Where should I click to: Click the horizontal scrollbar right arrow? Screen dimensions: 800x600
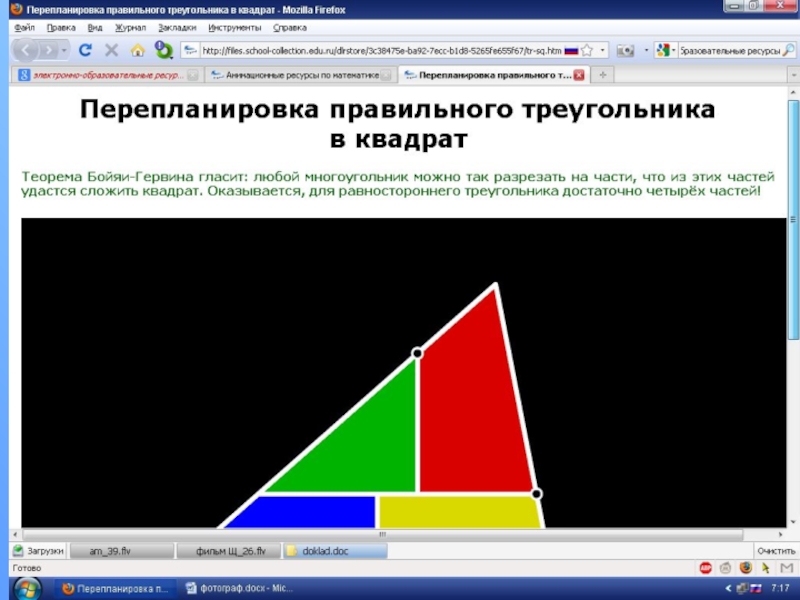[780, 534]
